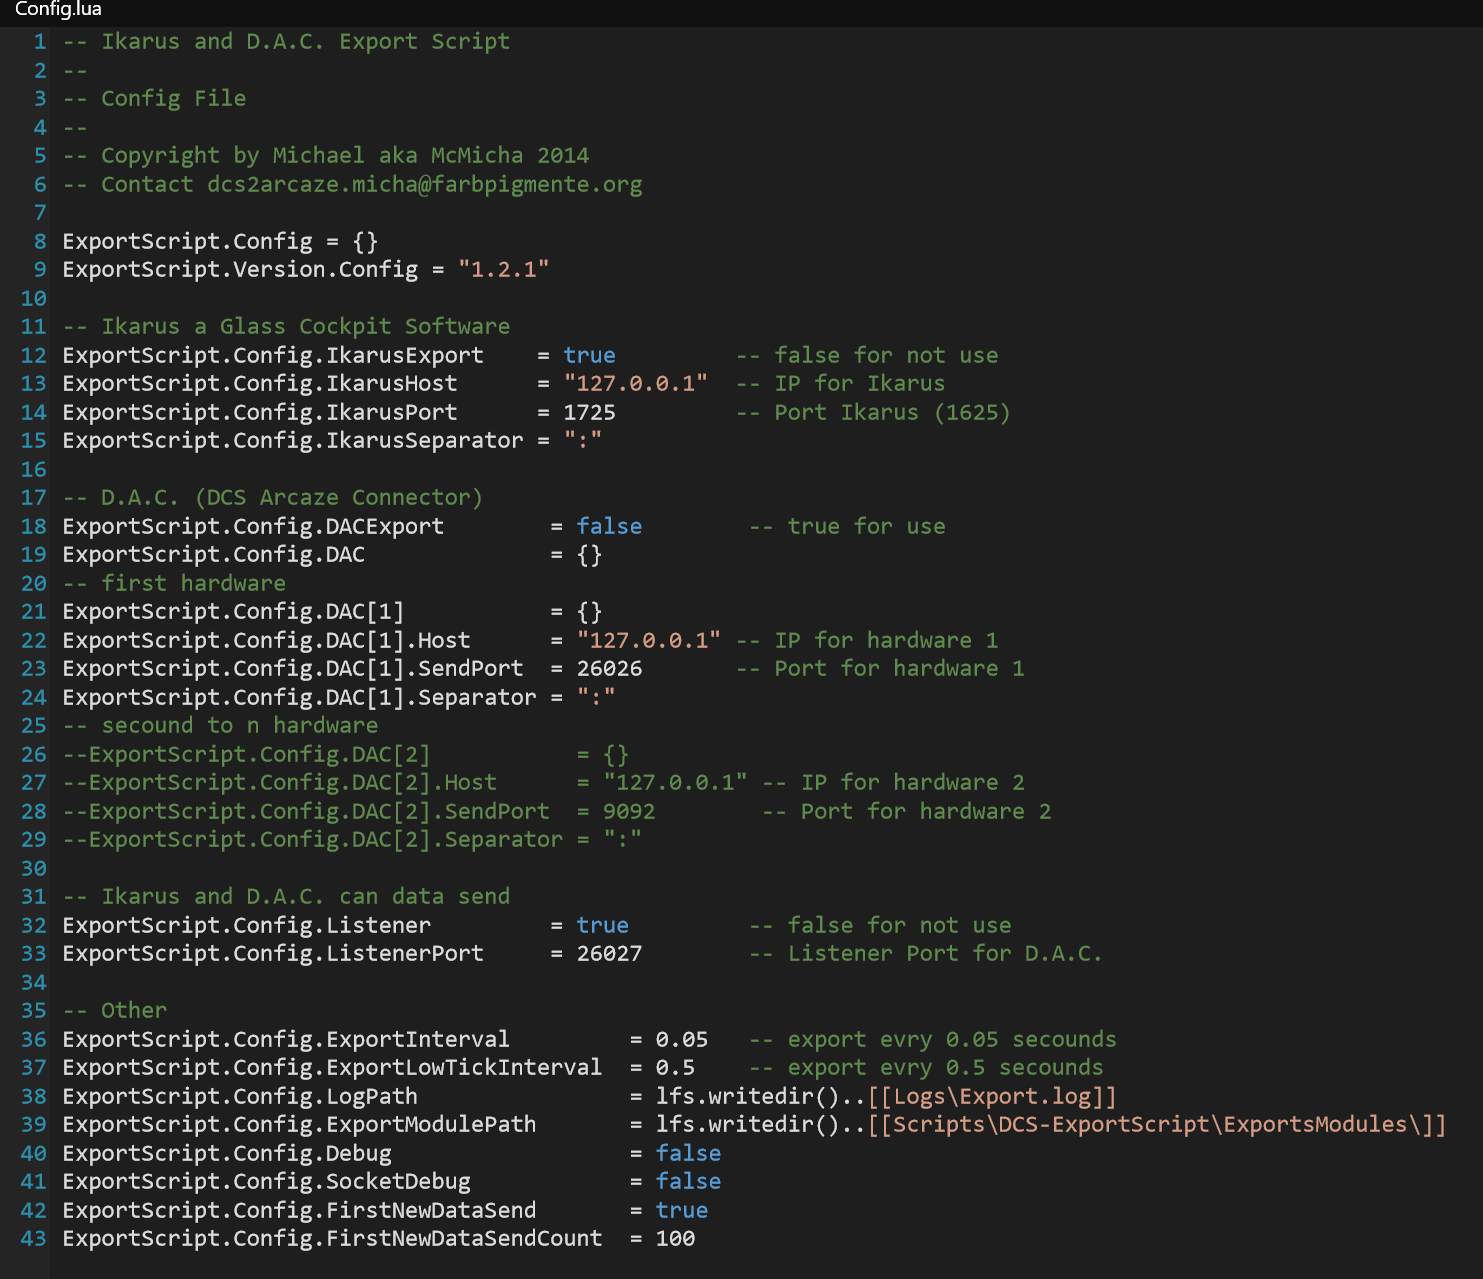
Task: Click the 'first hardware' comment
Action: [x=194, y=584]
